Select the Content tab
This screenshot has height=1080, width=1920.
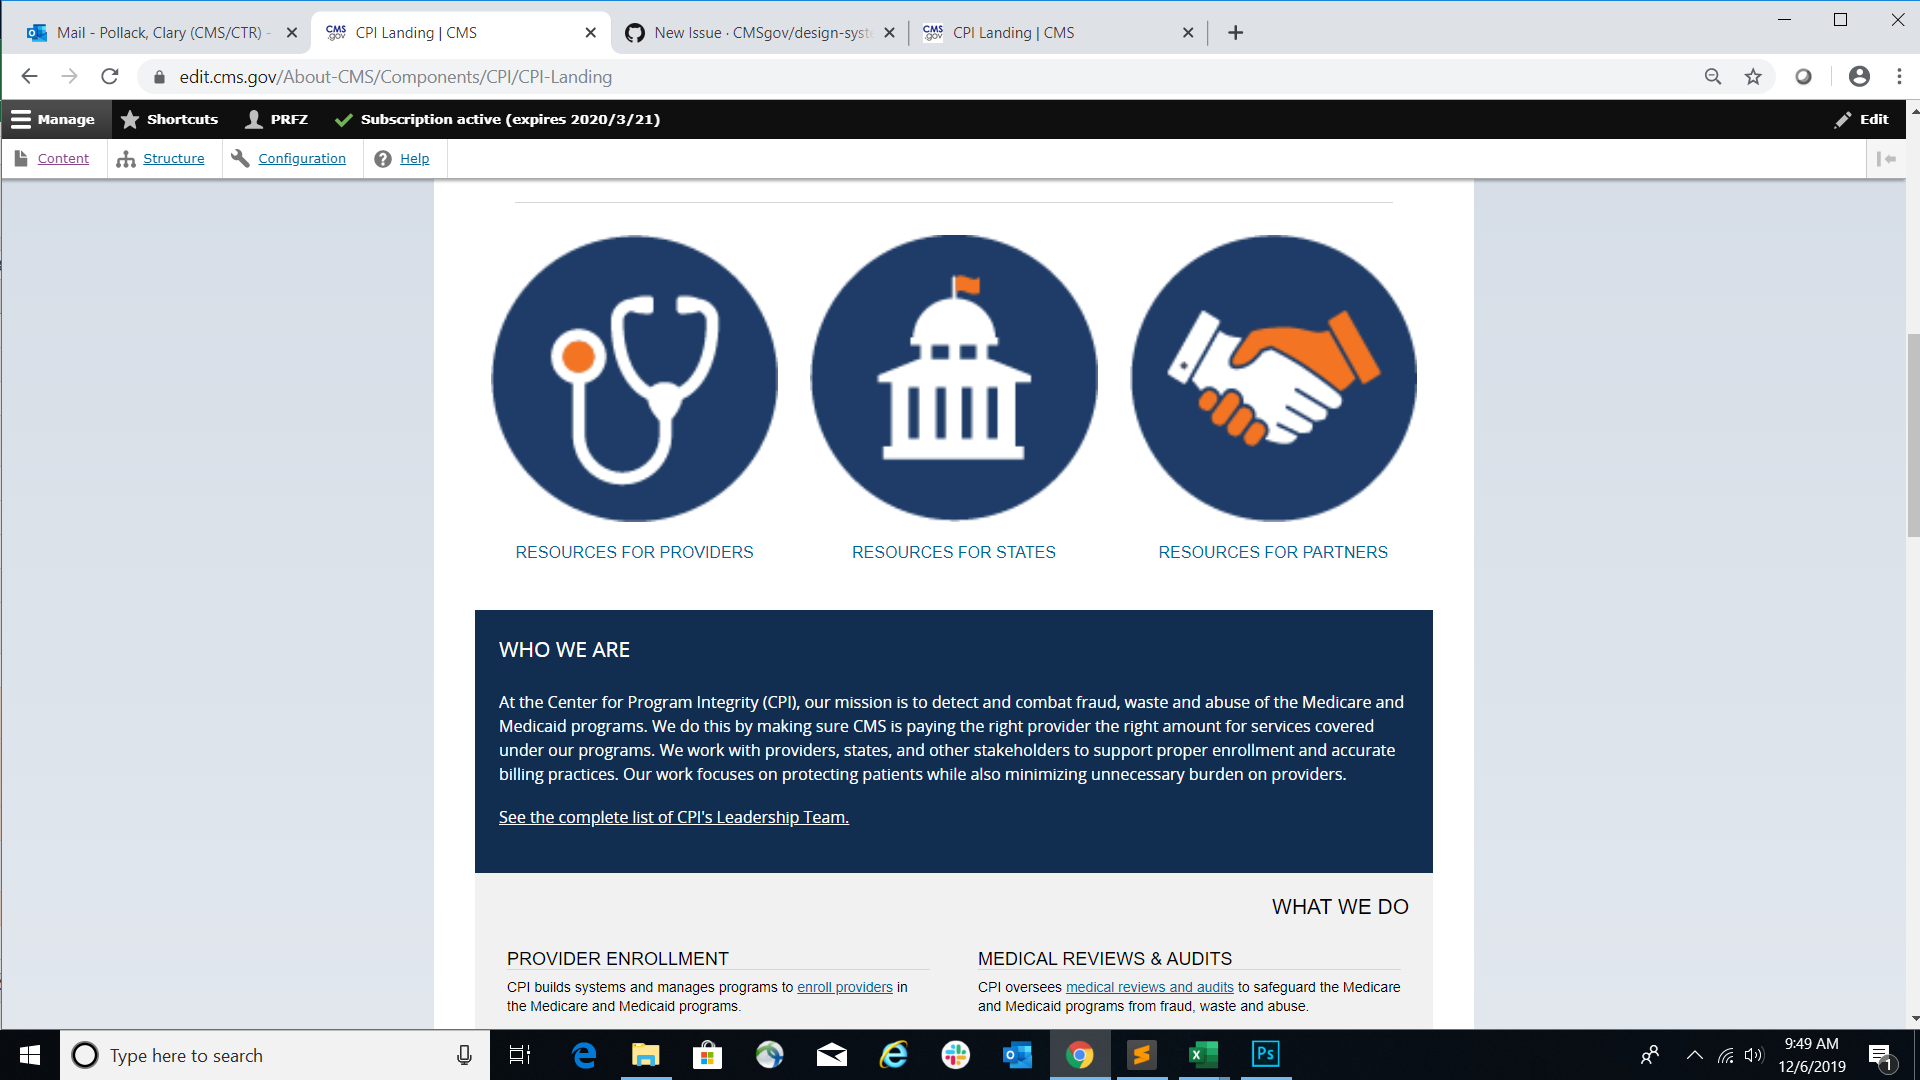63,158
